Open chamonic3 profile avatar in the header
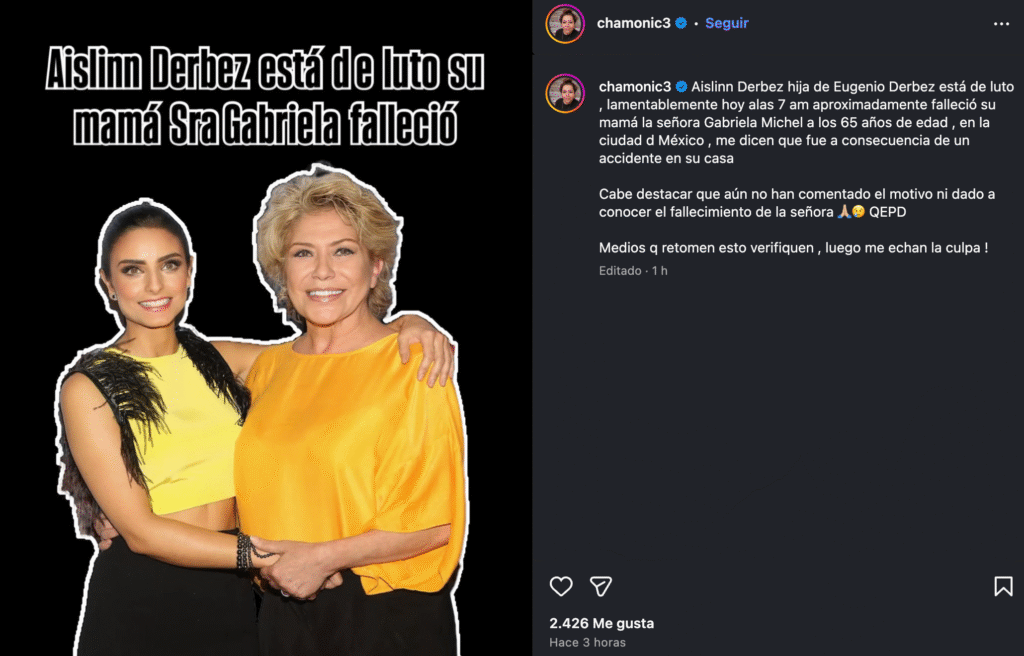Image resolution: width=1024 pixels, height=656 pixels. click(565, 24)
